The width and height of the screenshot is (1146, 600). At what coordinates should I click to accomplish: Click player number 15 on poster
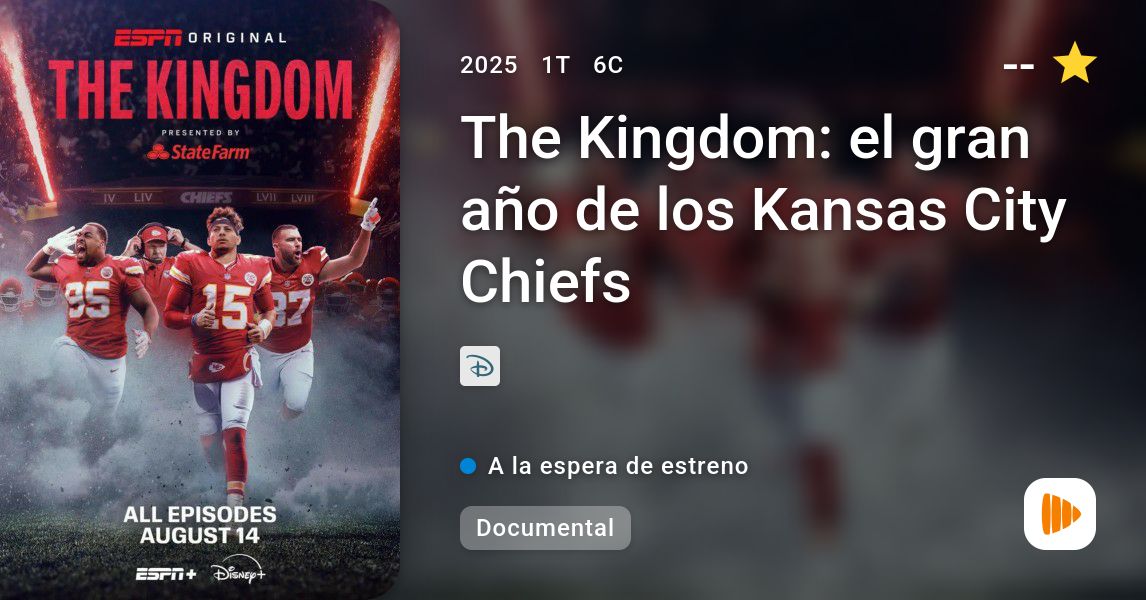coord(226,306)
